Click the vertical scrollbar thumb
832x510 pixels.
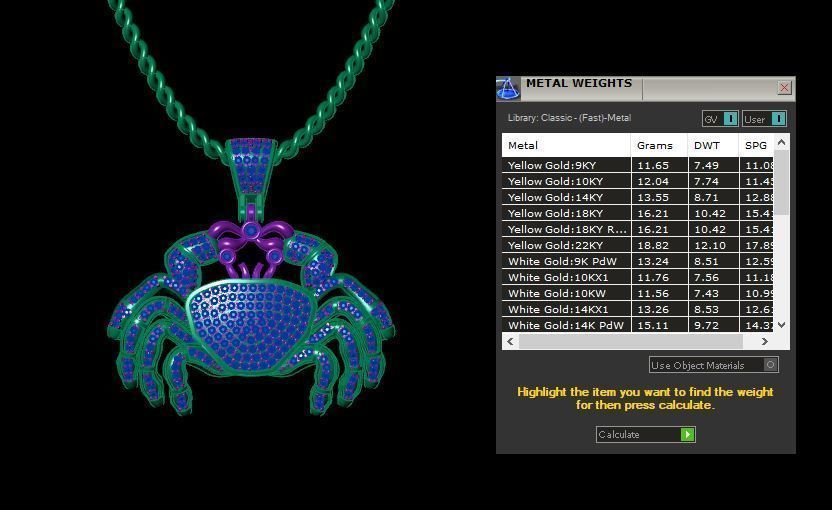781,183
